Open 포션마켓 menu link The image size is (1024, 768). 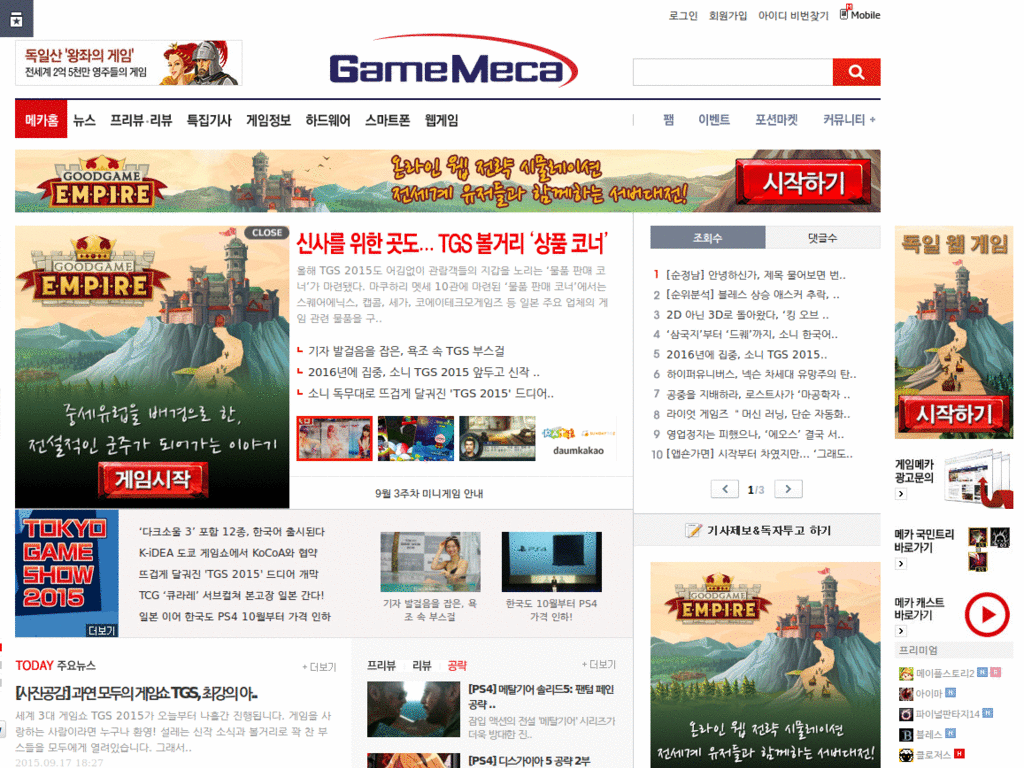tap(776, 120)
